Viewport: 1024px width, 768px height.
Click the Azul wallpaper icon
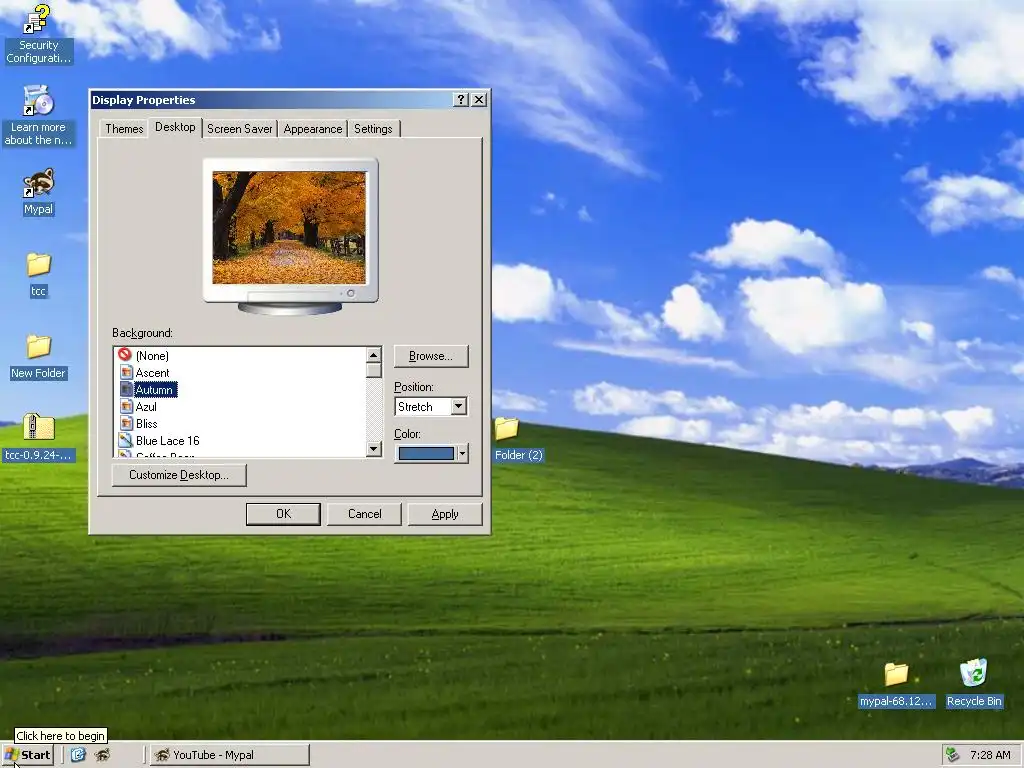pos(127,406)
